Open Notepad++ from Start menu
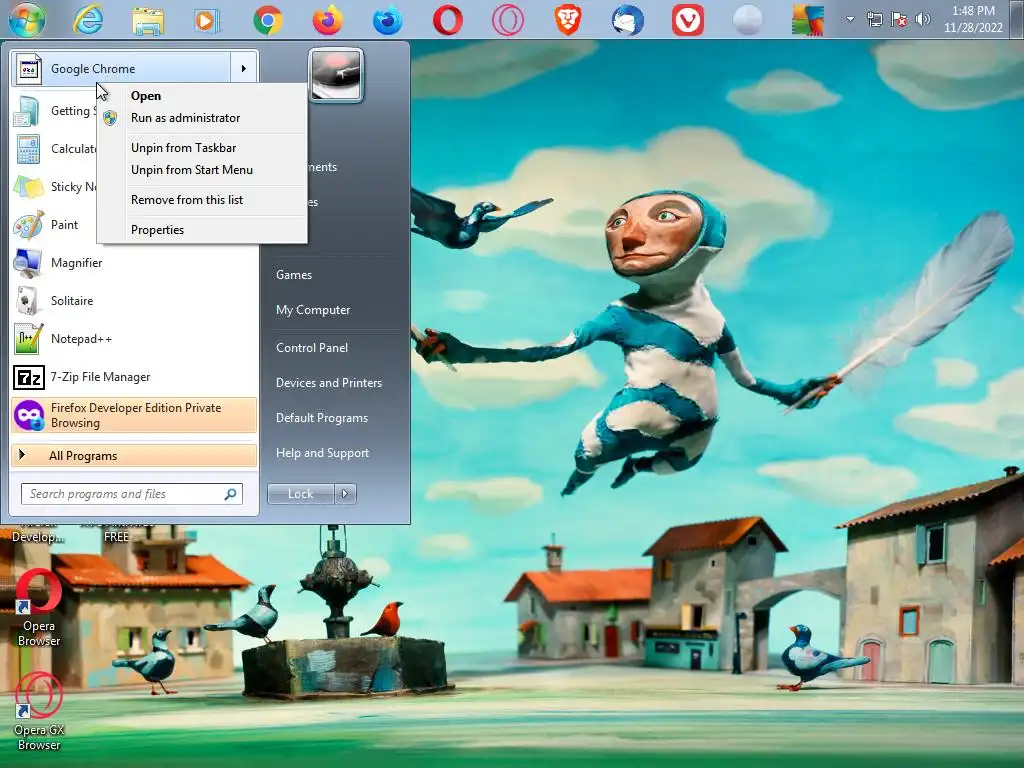The height and width of the screenshot is (768, 1024). tap(135, 339)
